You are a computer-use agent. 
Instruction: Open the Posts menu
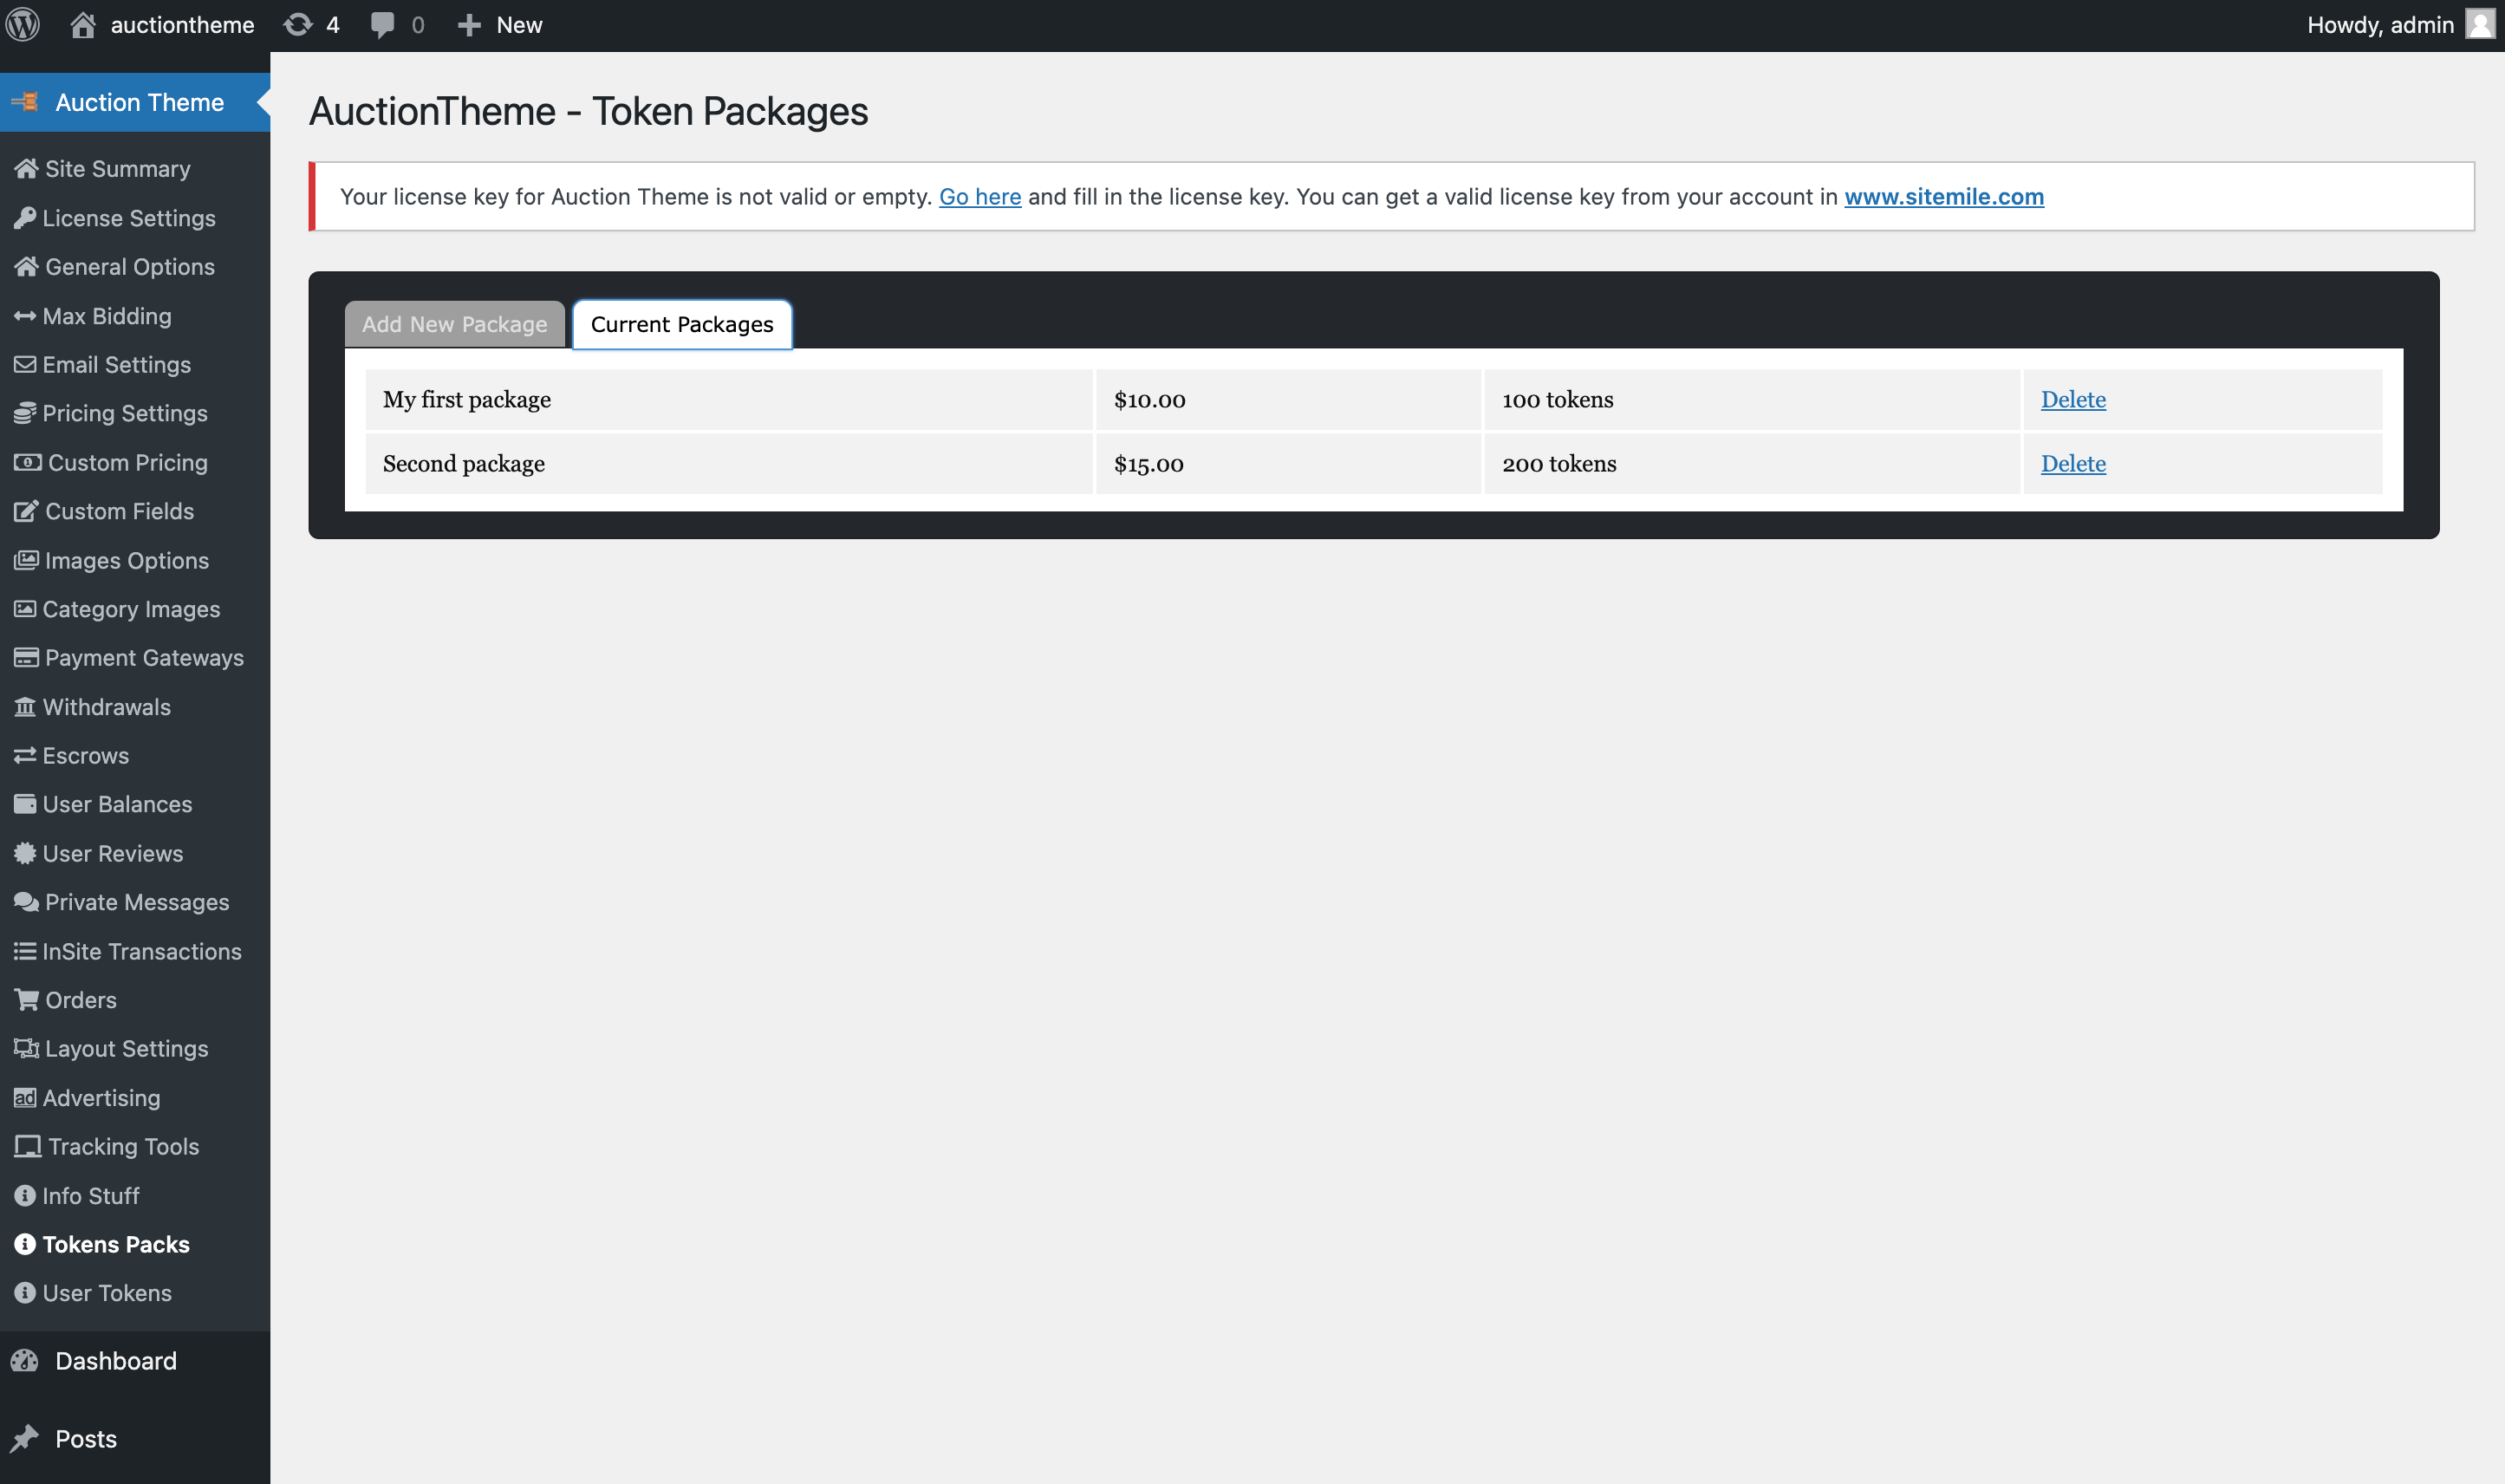(x=86, y=1439)
